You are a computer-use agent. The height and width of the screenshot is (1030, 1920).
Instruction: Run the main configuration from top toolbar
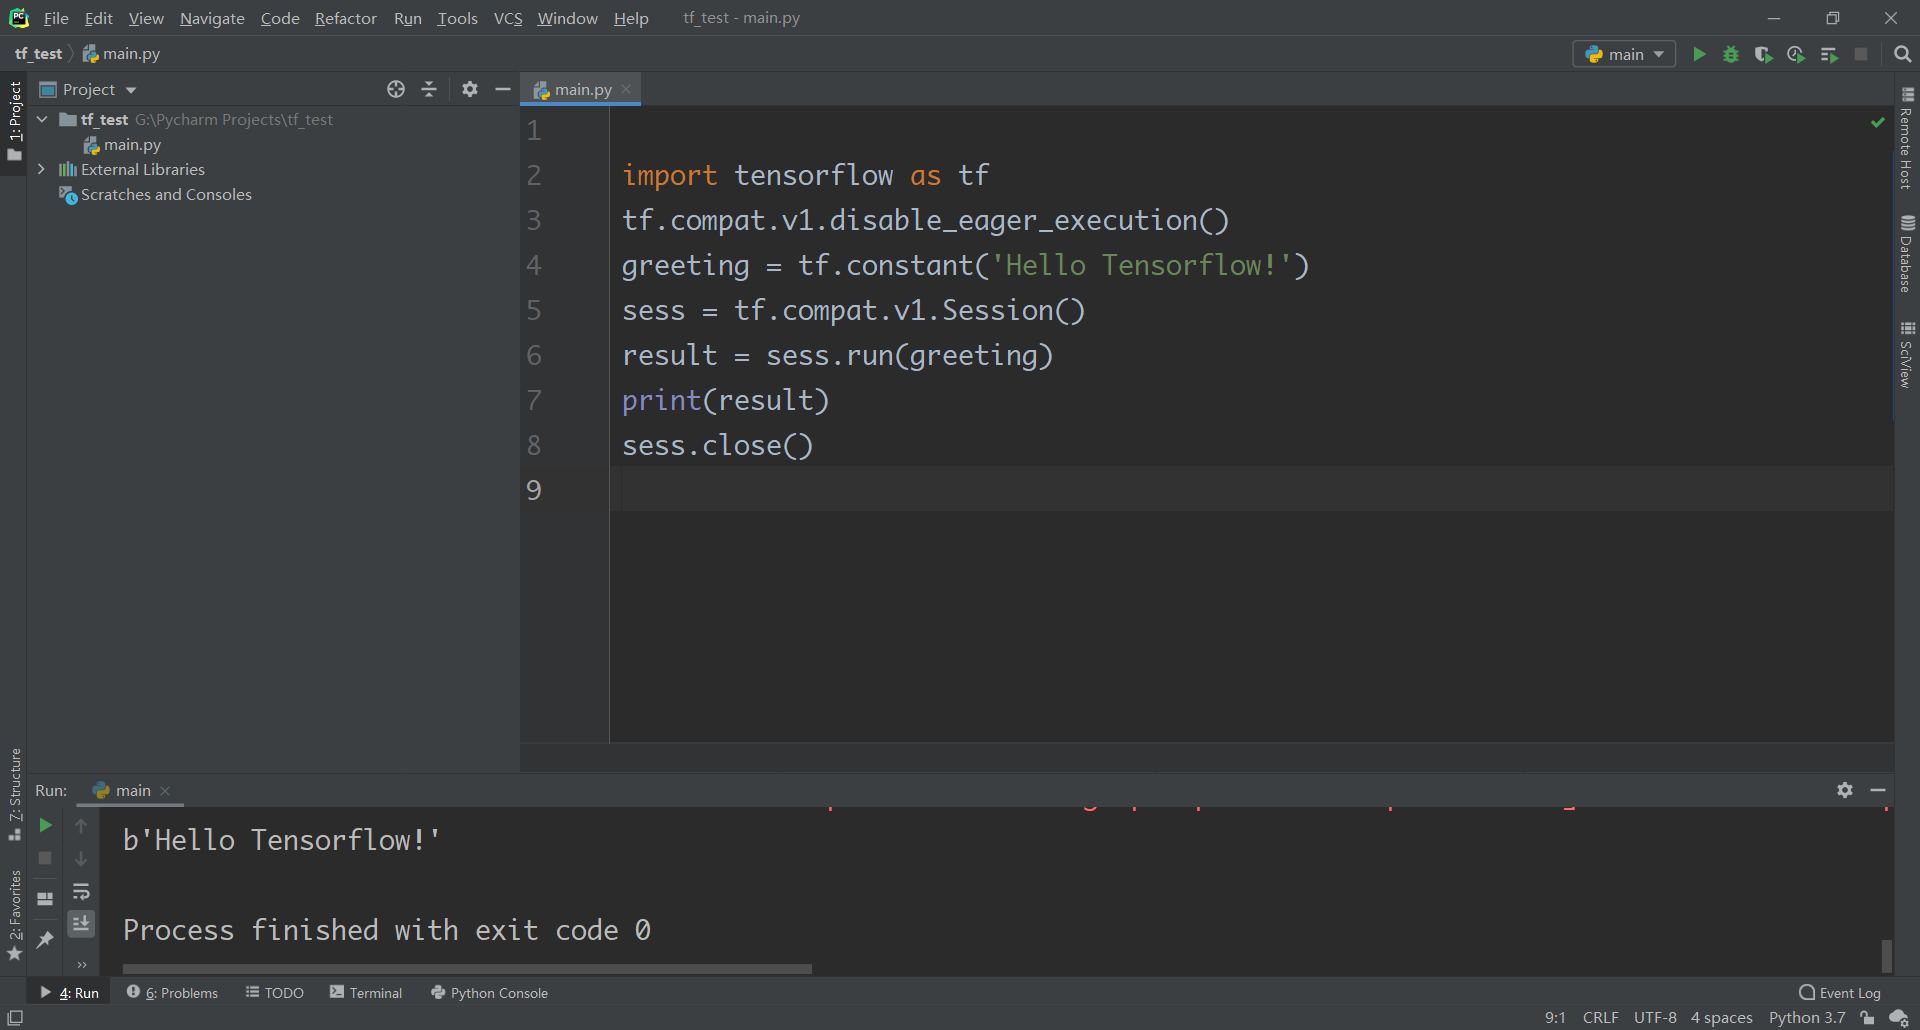1699,54
